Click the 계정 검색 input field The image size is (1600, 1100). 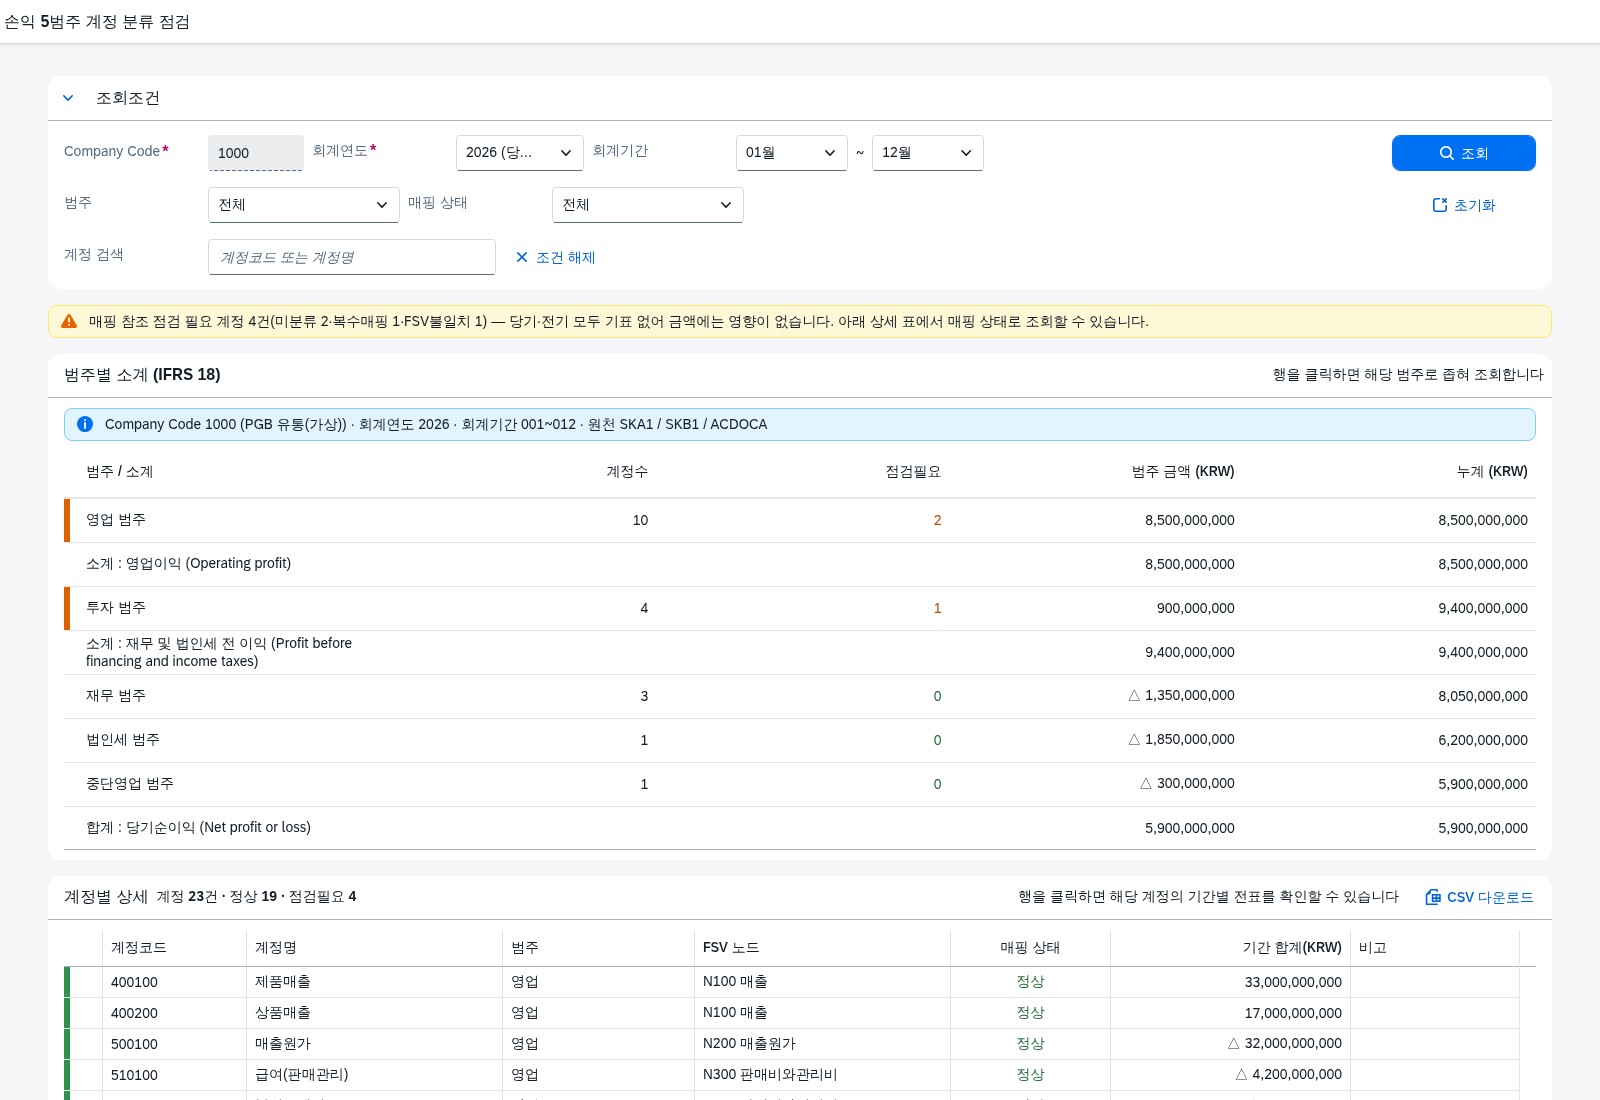(x=351, y=257)
